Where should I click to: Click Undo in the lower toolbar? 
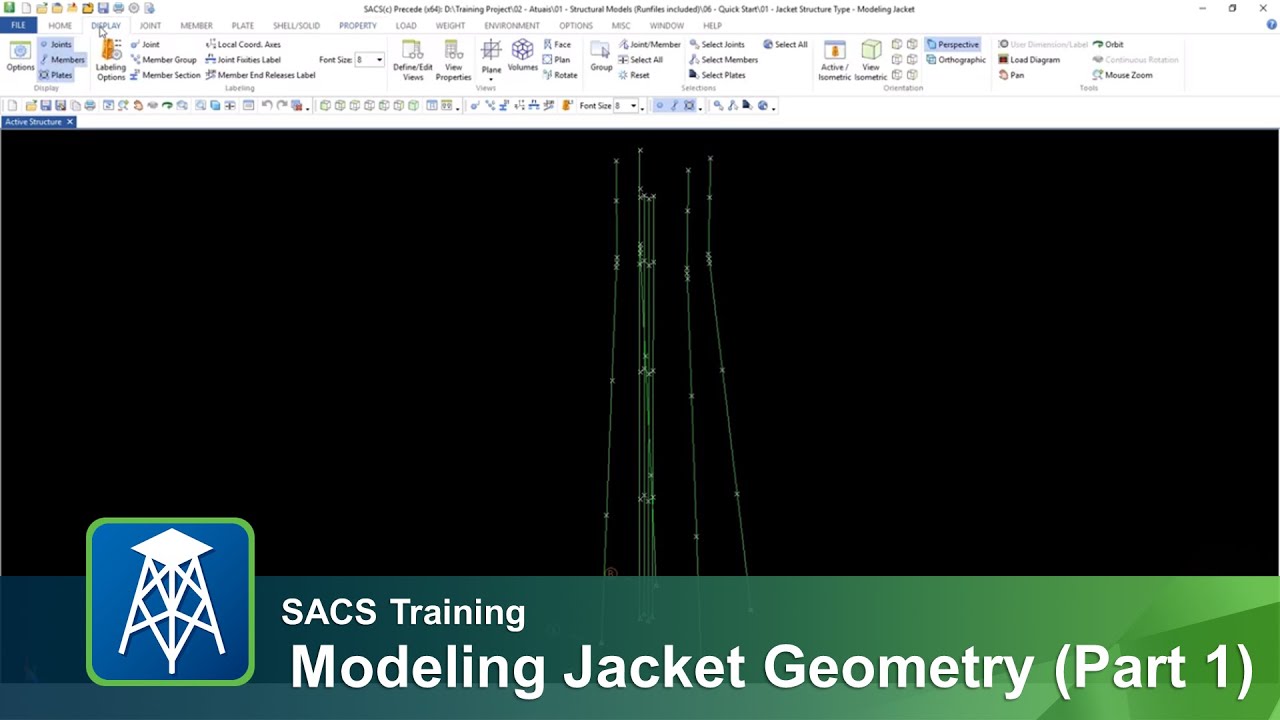[x=267, y=105]
